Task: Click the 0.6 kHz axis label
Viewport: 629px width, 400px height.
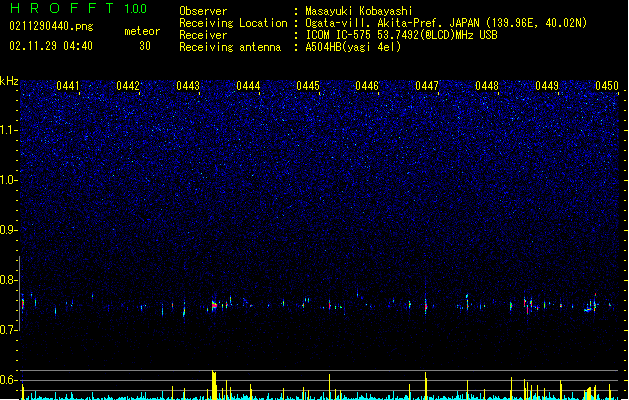Action: pos(9,380)
